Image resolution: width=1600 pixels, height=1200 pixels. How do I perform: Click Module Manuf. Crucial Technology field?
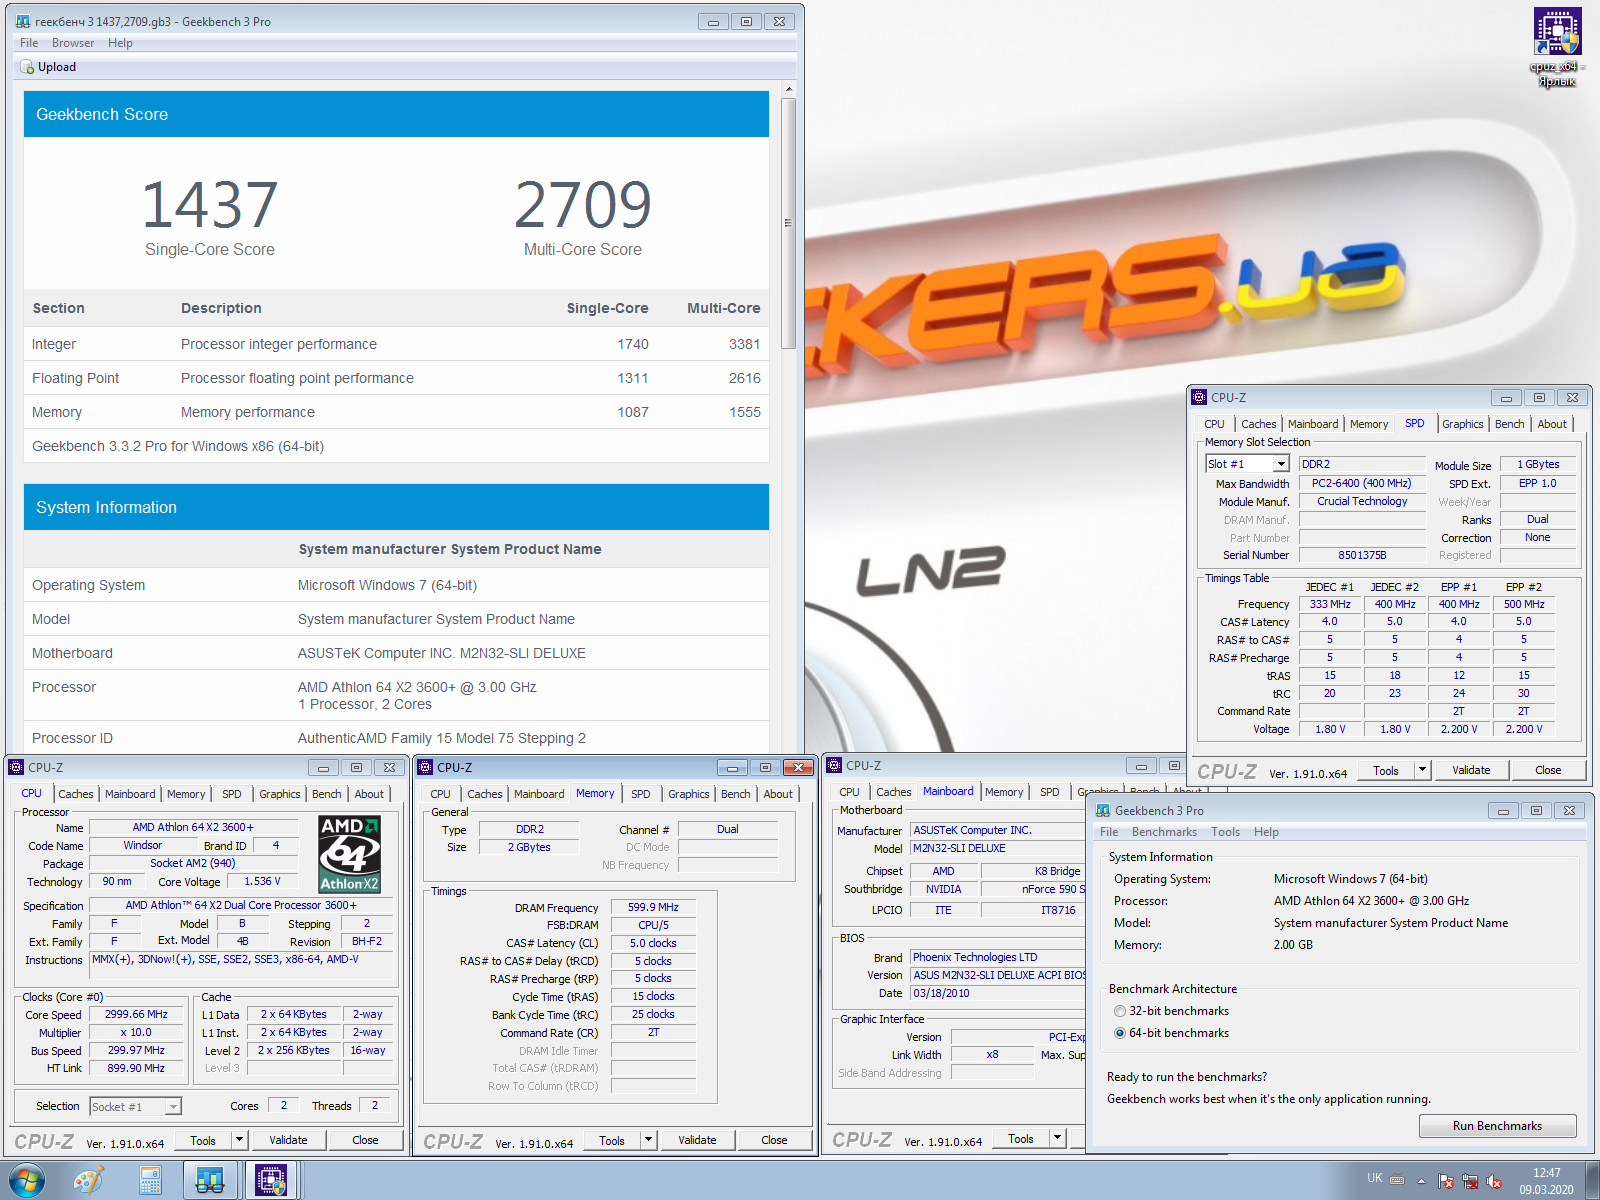tap(1362, 502)
